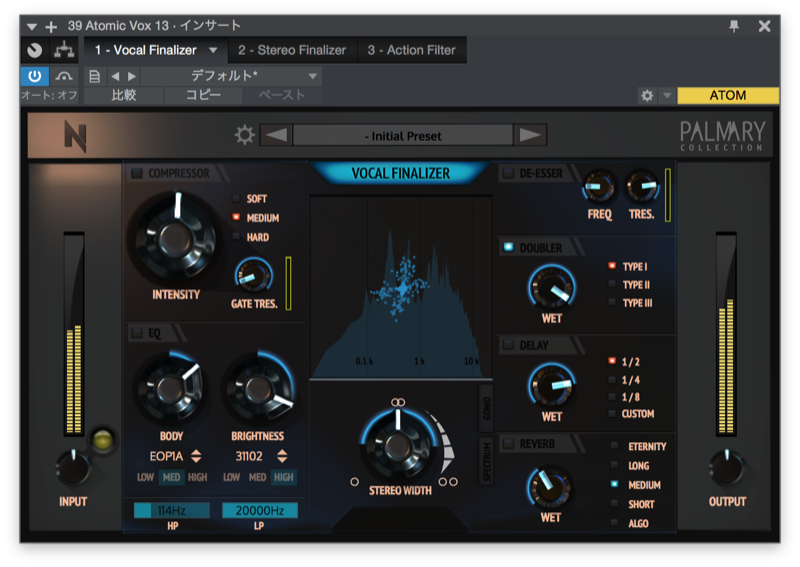Image resolution: width=800 pixels, height=567 pixels.
Task: Change the BRIGHTNESS EQ model stepper arrows
Action: (x=282, y=456)
